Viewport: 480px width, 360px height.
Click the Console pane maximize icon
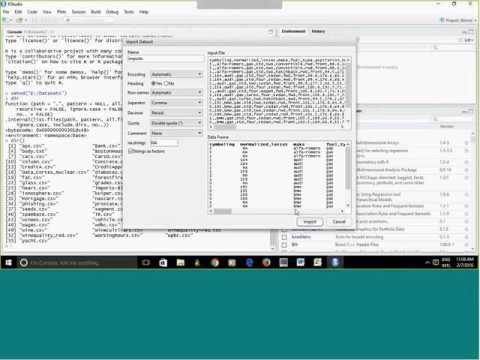pyautogui.click(x=270, y=32)
